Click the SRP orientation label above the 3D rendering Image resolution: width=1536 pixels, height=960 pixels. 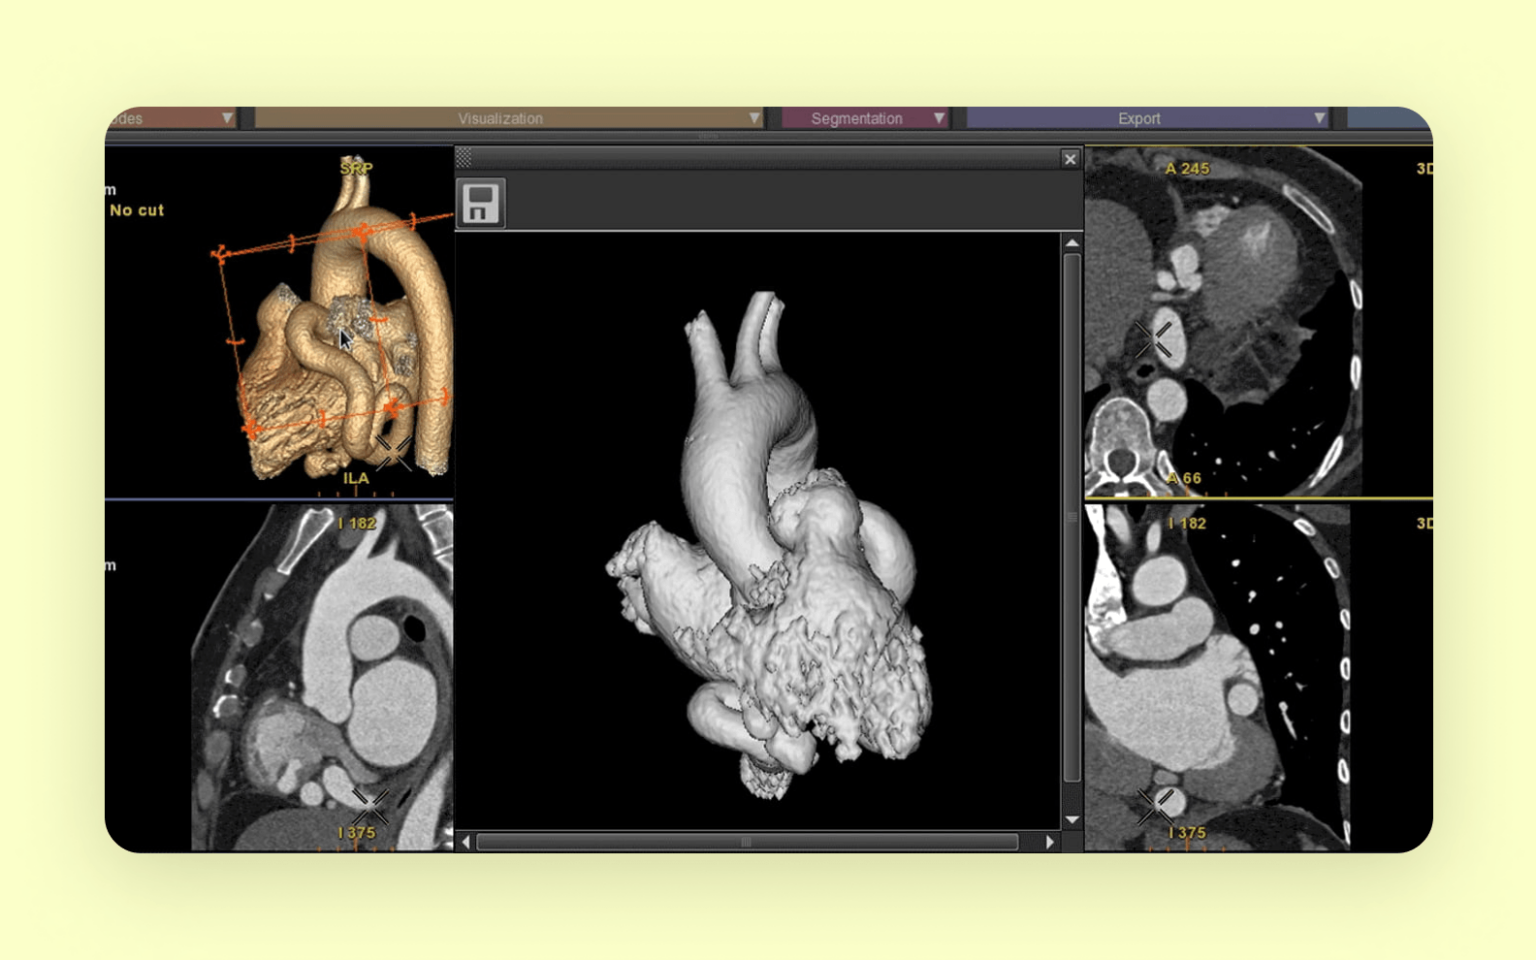(x=356, y=168)
